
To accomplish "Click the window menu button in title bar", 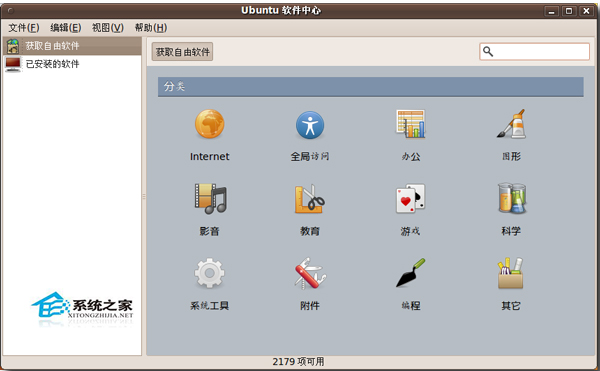I will (10, 11).
